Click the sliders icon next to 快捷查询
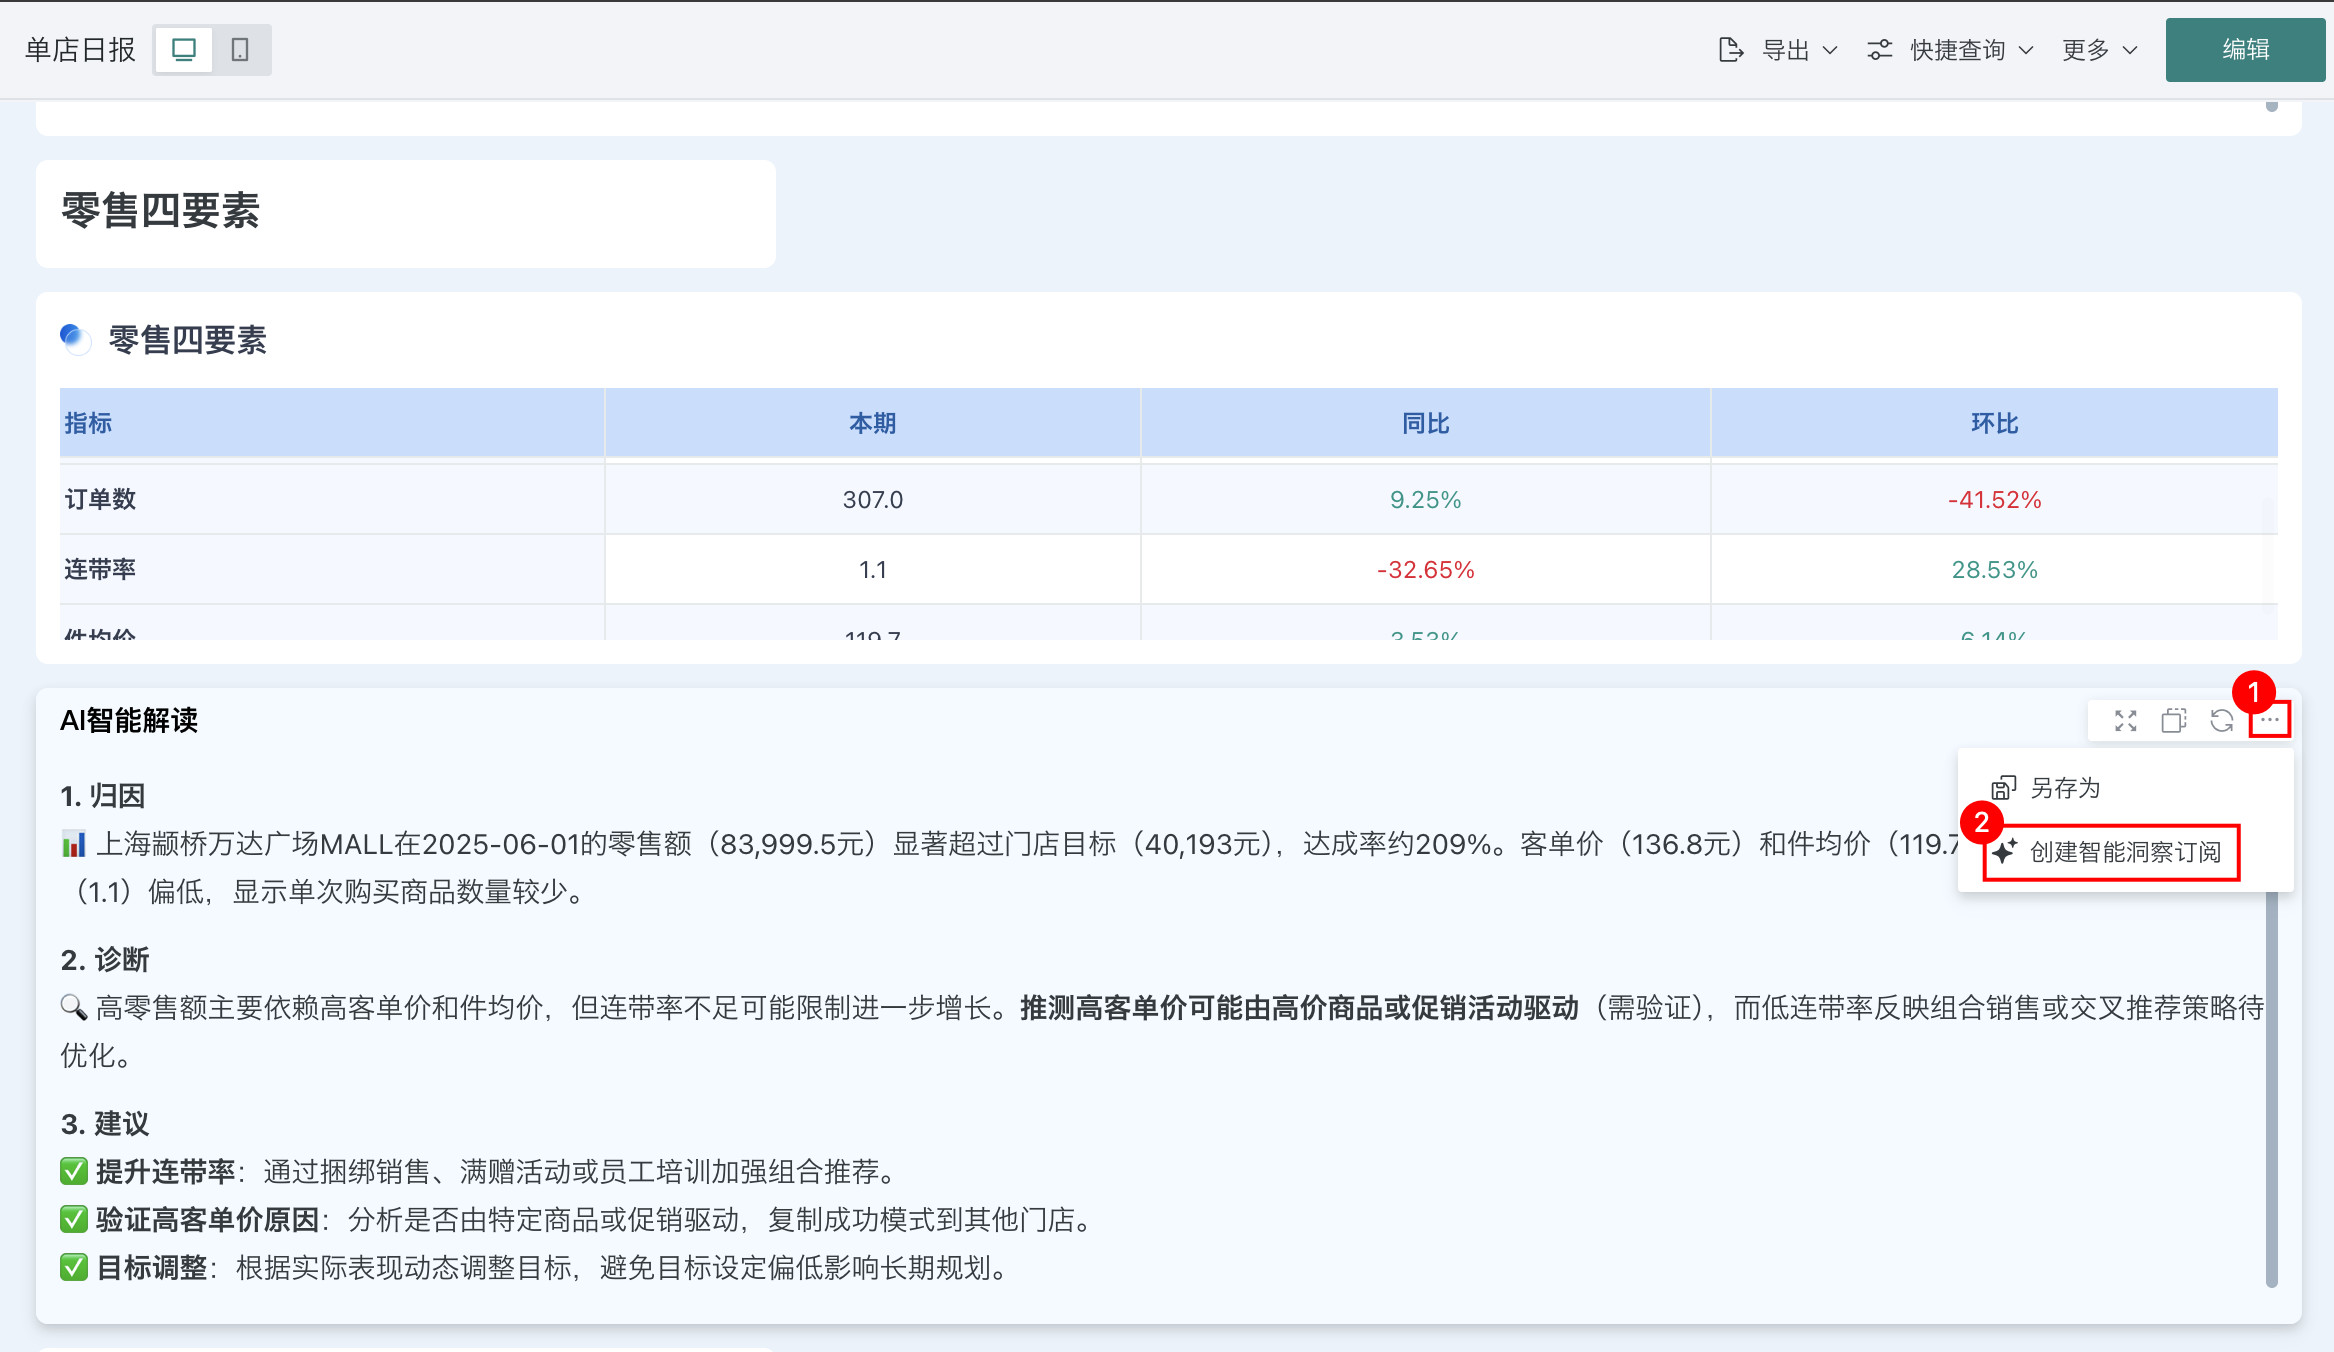This screenshot has height=1352, width=2334. pyautogui.click(x=1880, y=50)
